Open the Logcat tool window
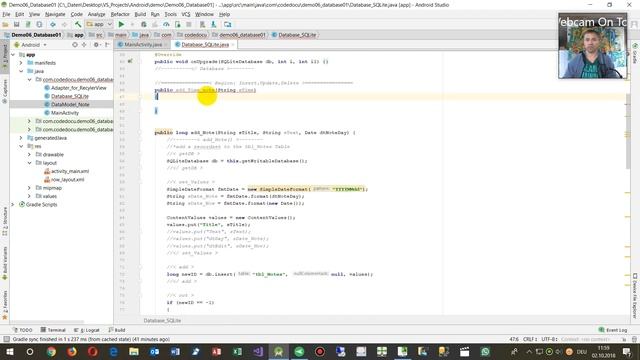Viewport: 640px width, 360px height. pyautogui.click(x=87, y=330)
